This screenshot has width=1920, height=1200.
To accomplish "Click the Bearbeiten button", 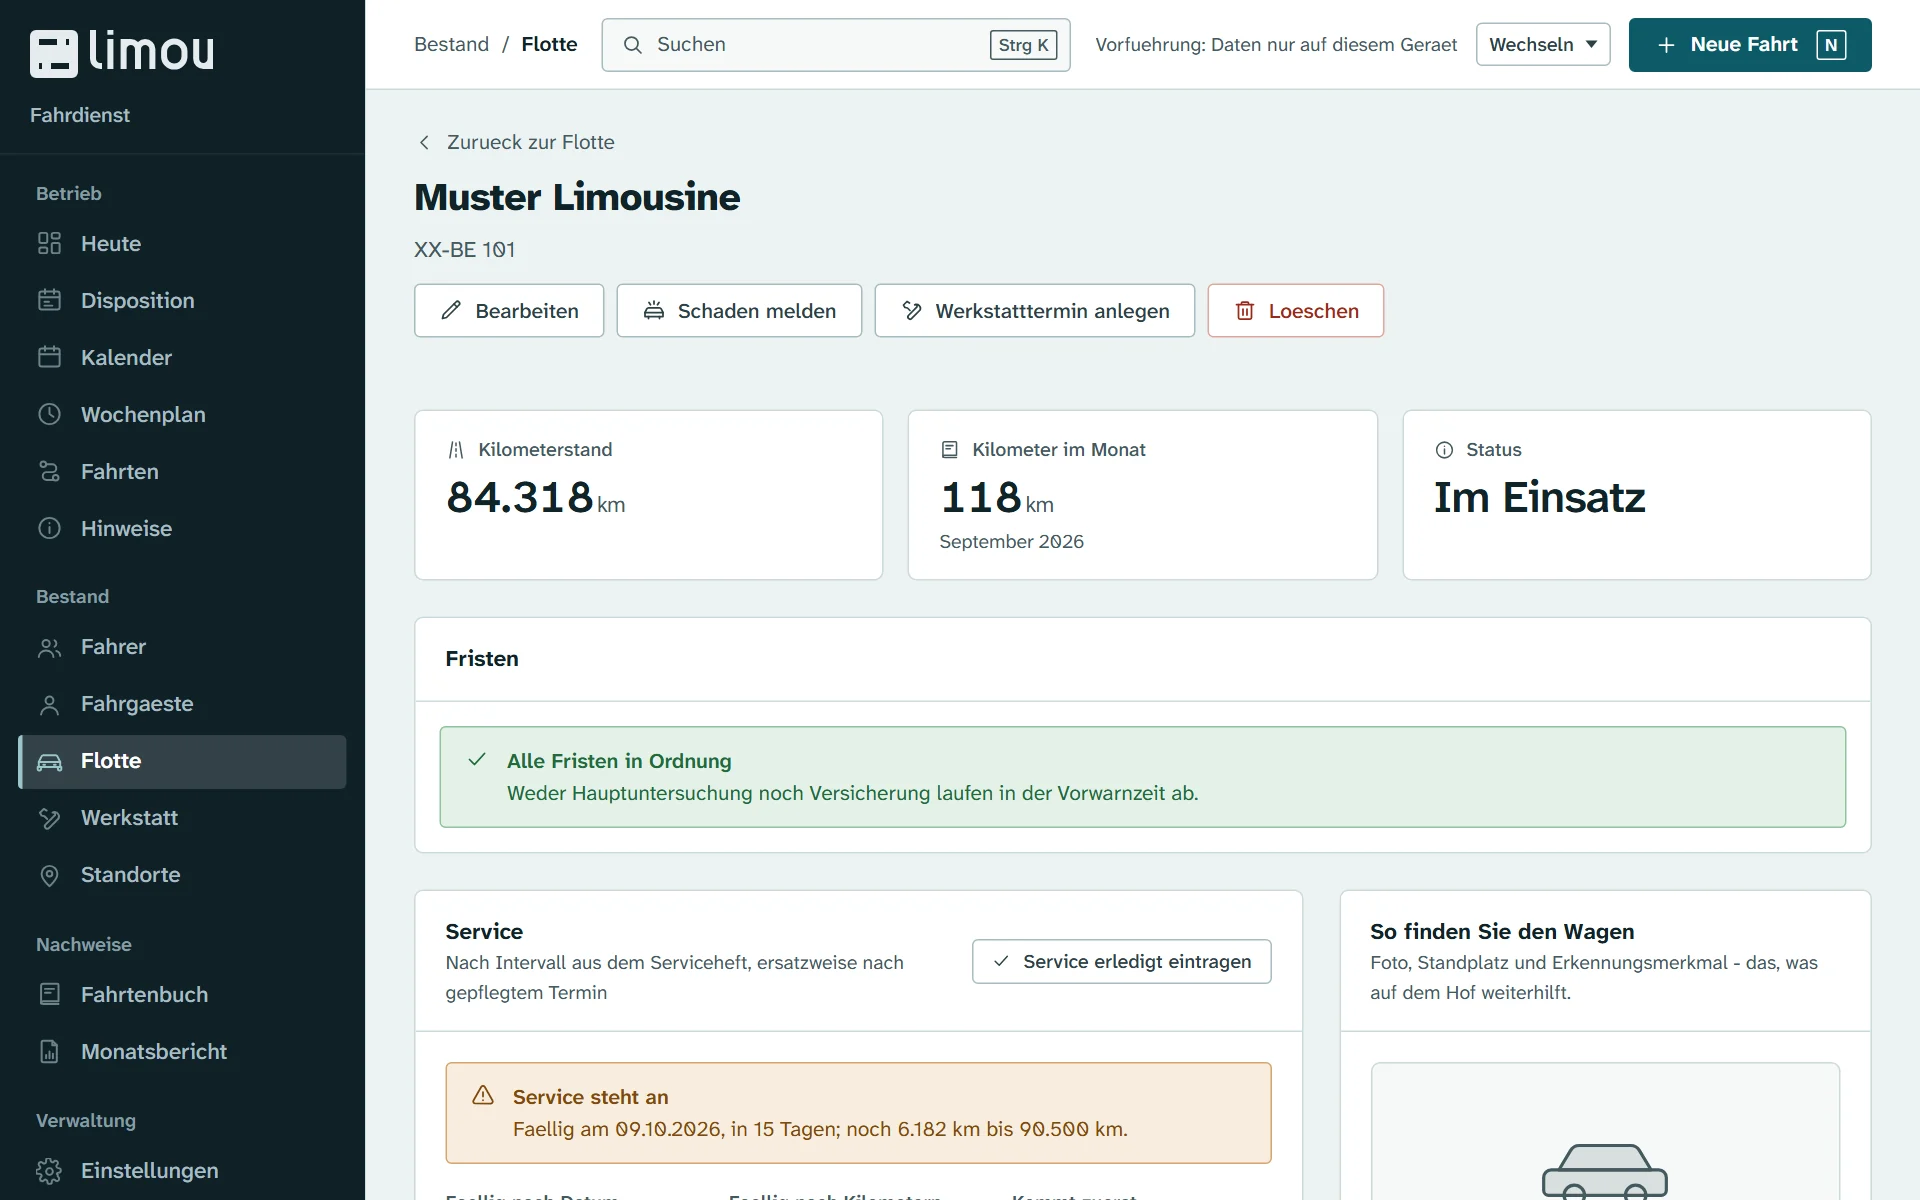I will tap(509, 311).
